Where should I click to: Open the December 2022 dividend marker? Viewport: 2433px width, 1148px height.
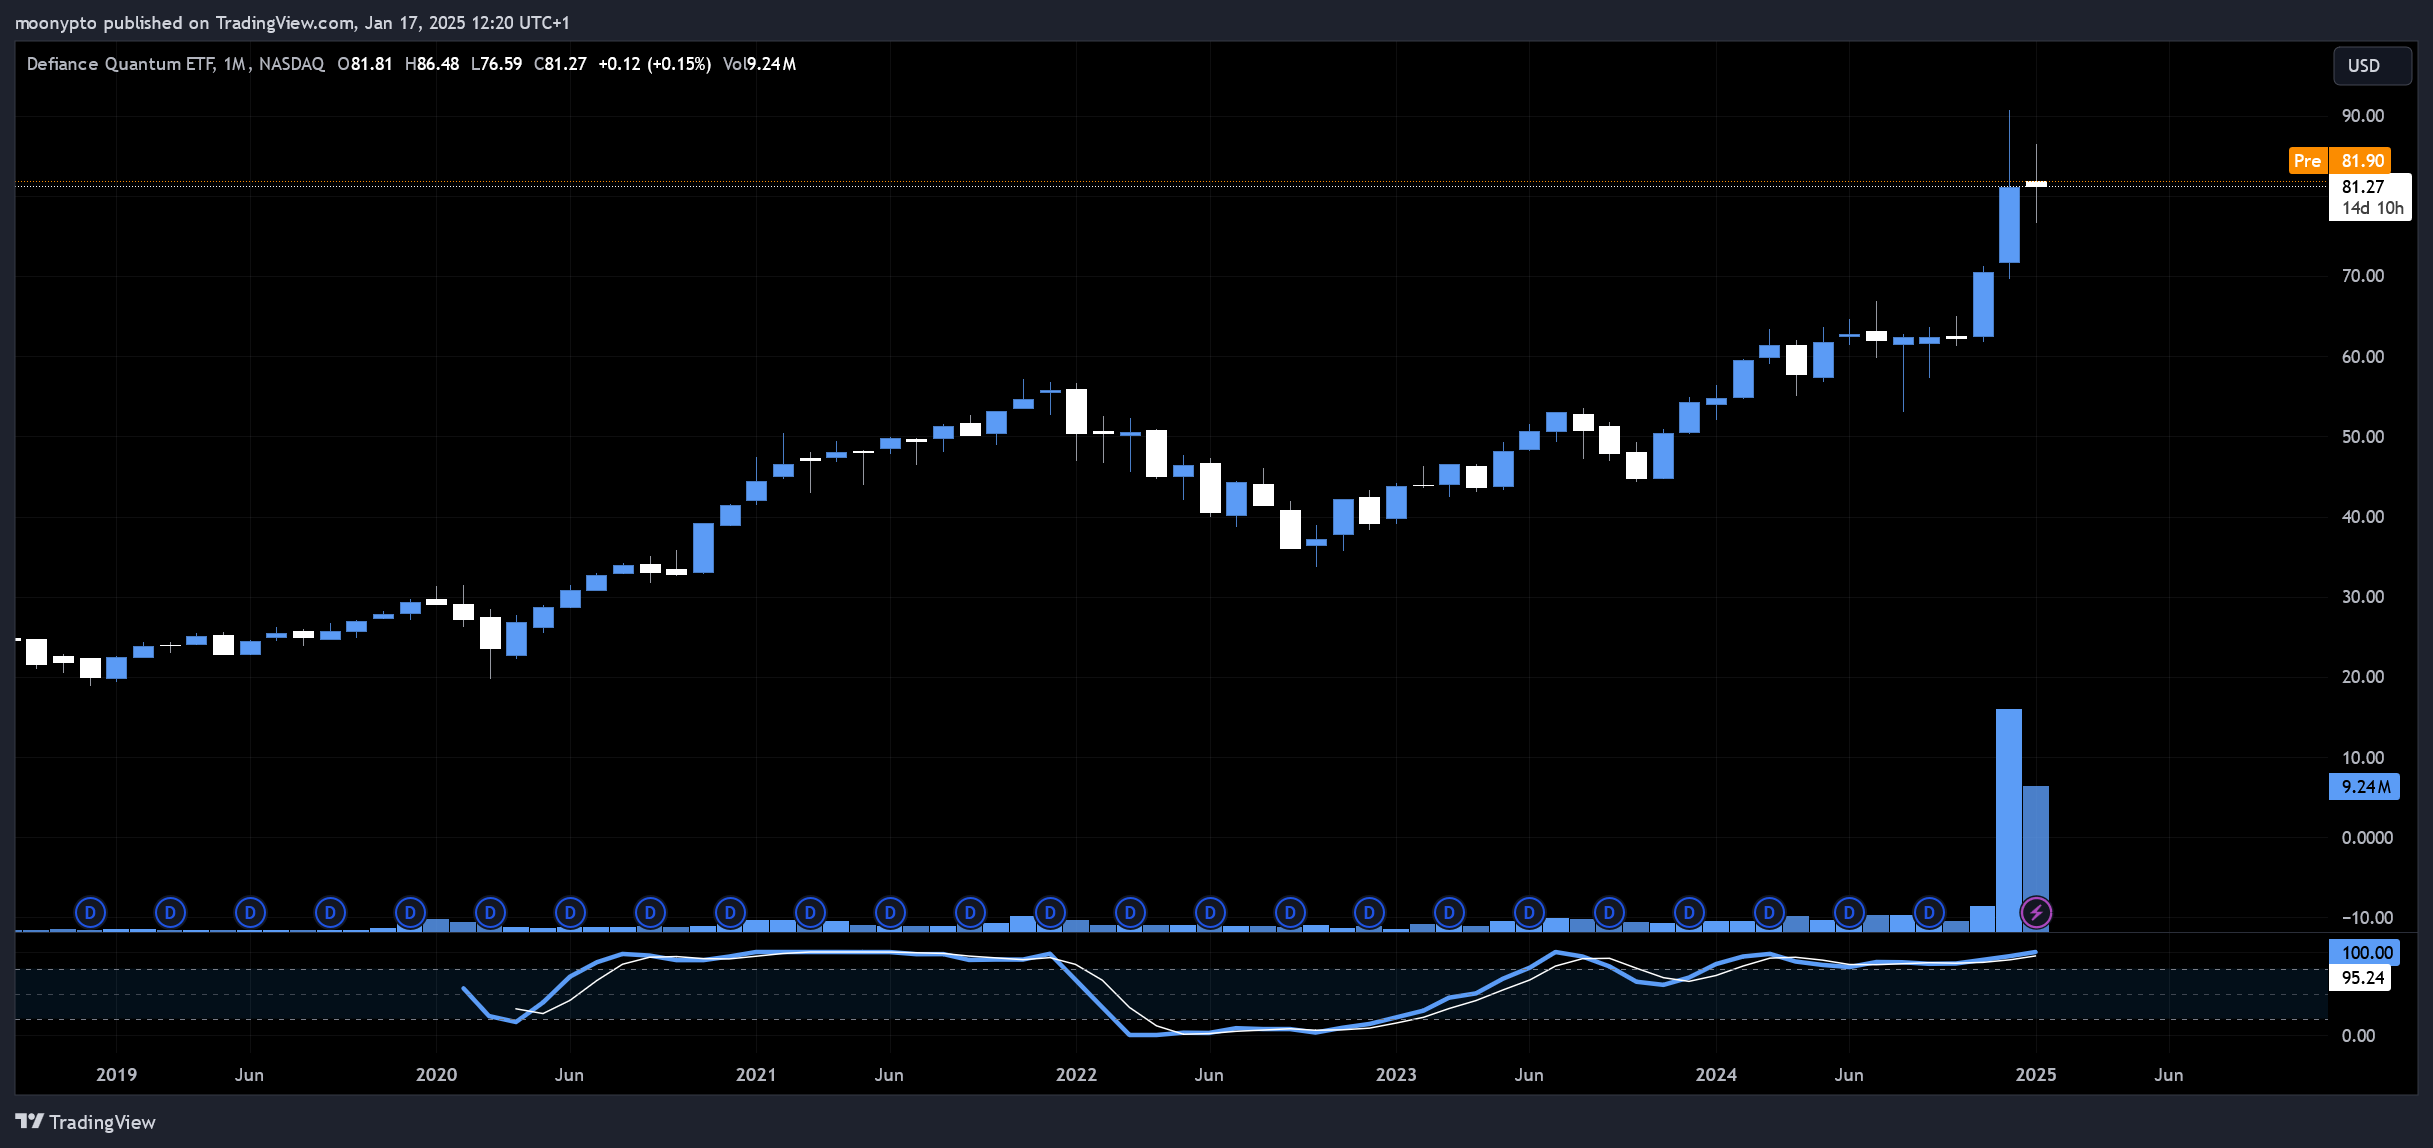(1369, 912)
